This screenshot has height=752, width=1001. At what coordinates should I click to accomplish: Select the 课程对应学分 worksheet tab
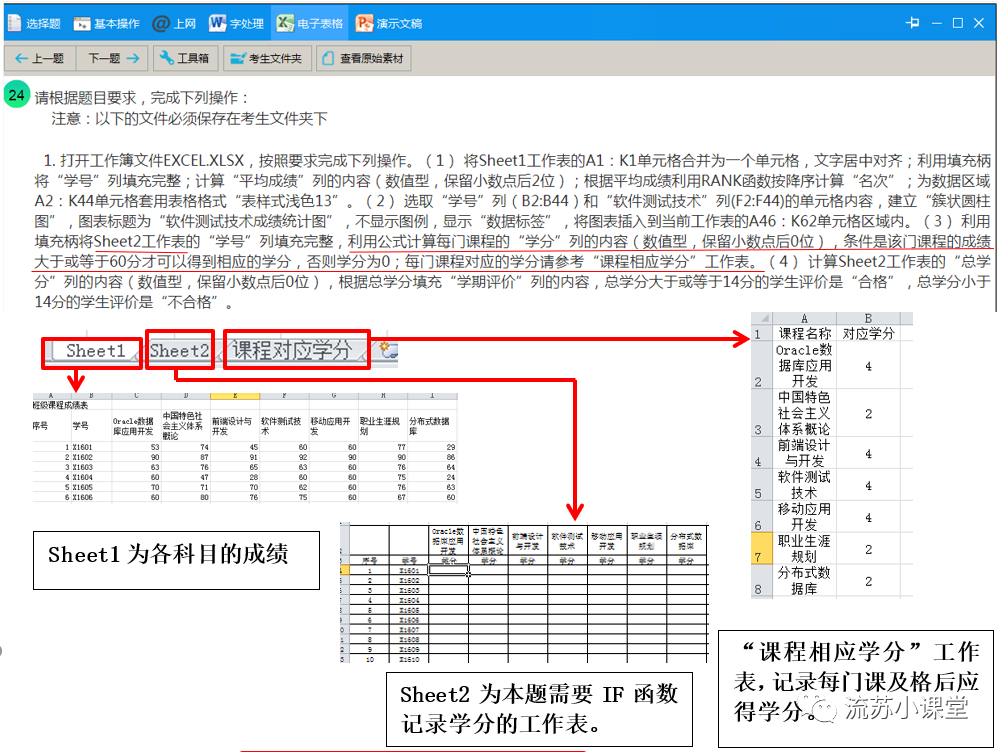coord(292,350)
